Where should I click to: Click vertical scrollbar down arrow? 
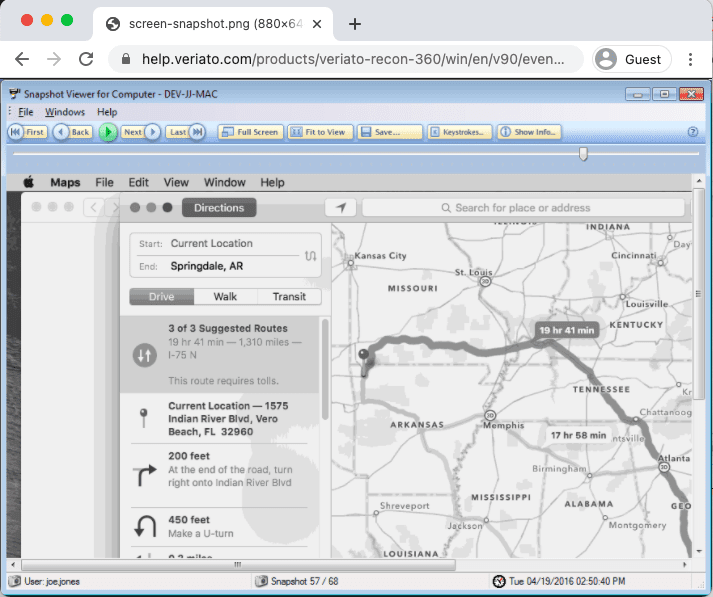coord(699,552)
